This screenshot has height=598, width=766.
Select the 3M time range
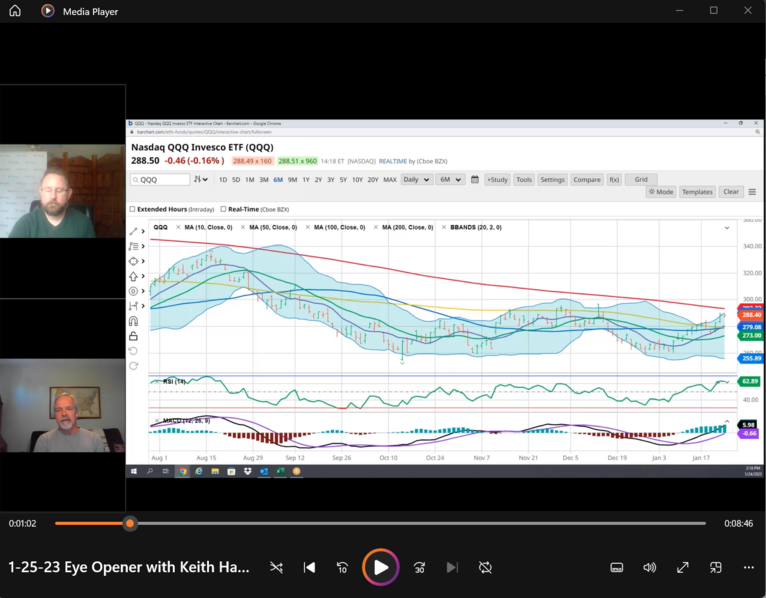coord(264,180)
